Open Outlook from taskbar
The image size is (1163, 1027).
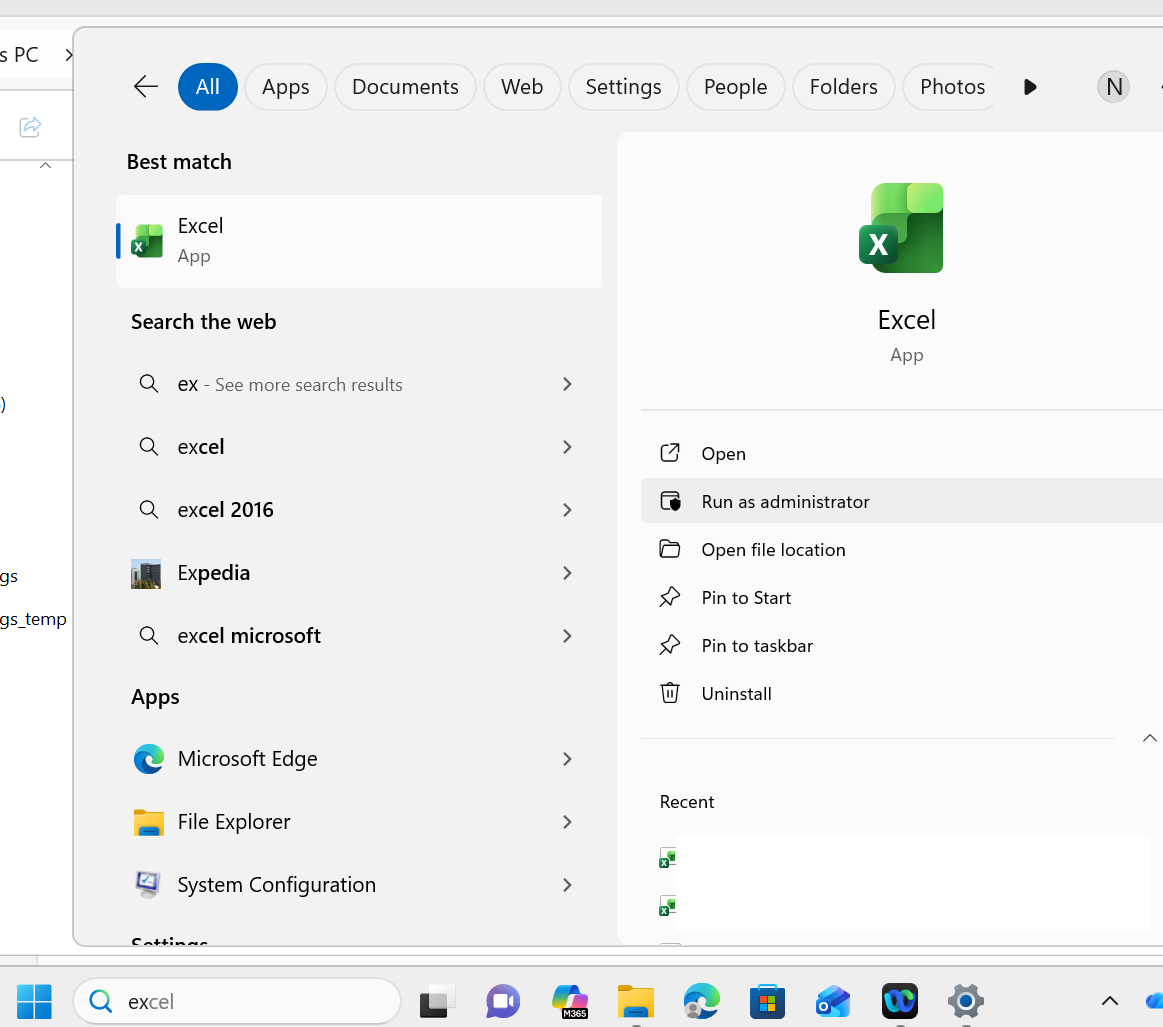tap(834, 1002)
